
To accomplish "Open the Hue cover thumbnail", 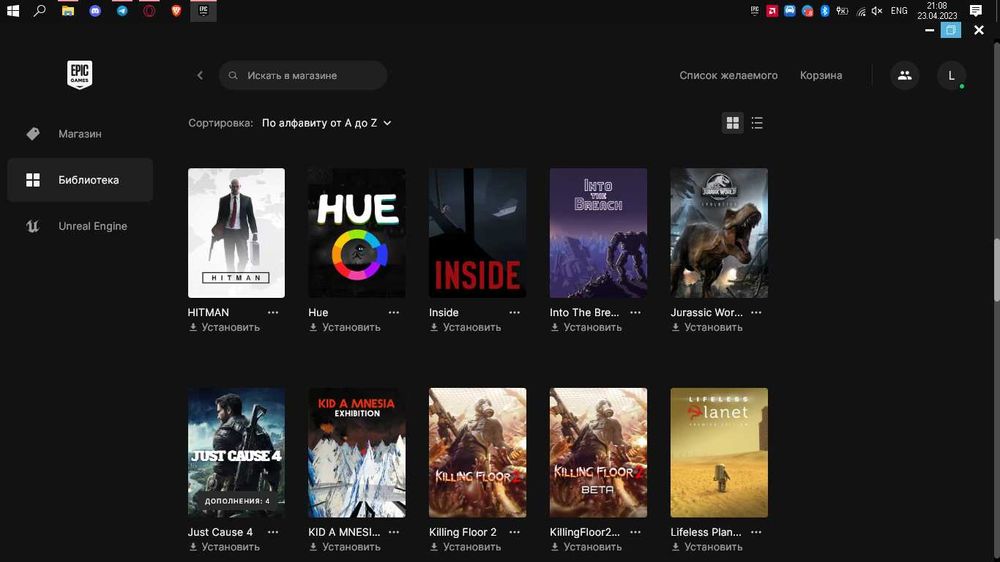I will (x=357, y=233).
